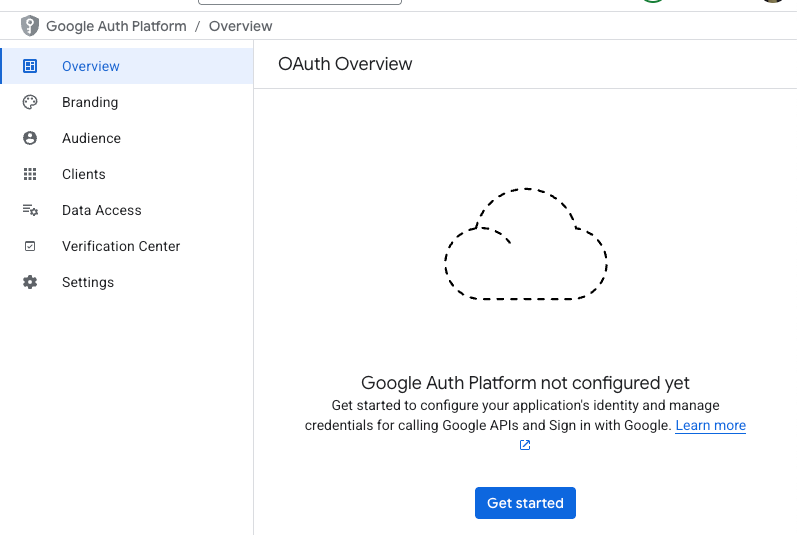Open the Settings label in sidebar

pos(88,282)
